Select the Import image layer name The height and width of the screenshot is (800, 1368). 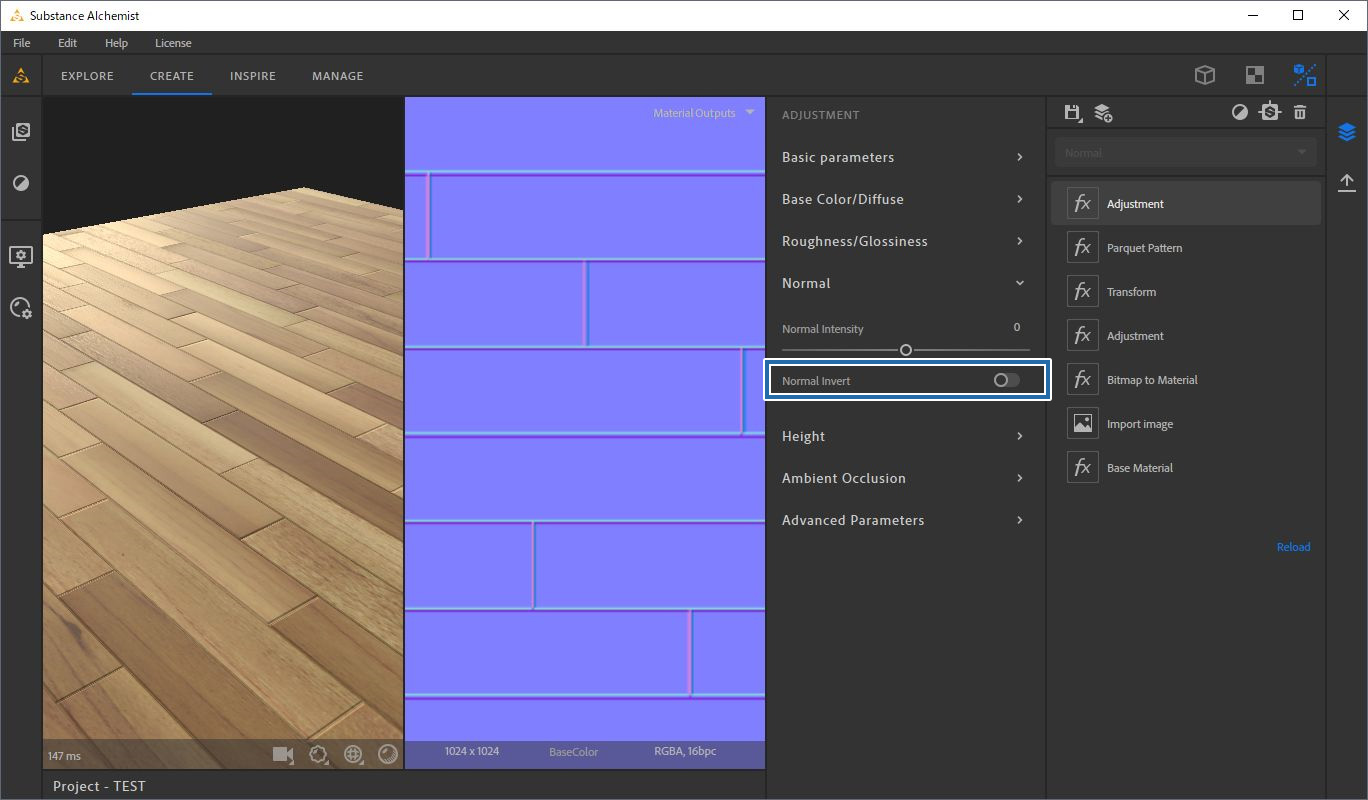coord(1140,424)
